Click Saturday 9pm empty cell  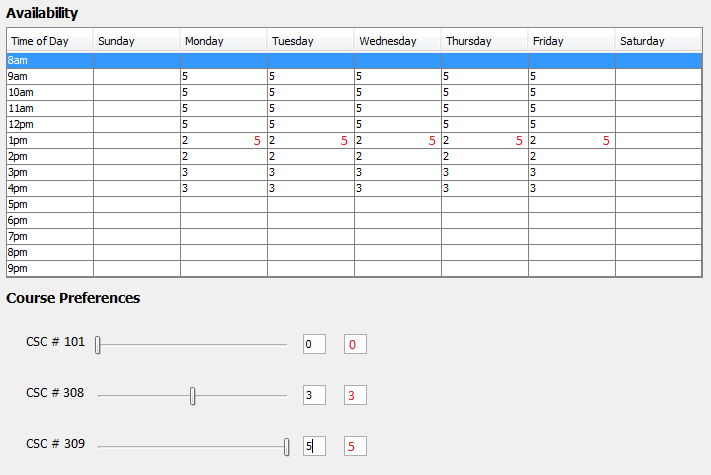657,268
